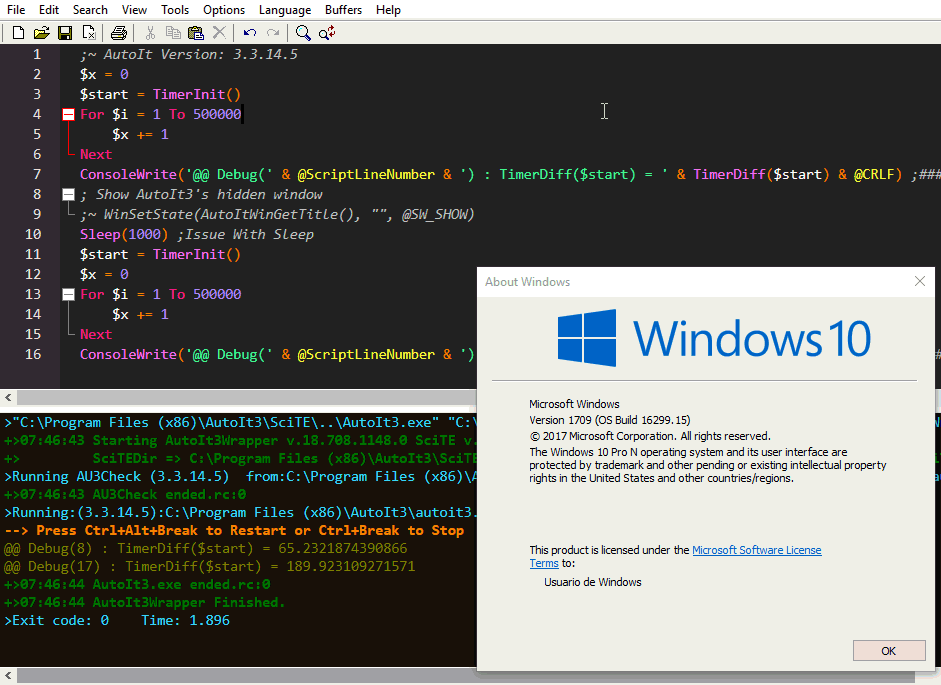Print the script with the printer icon
This screenshot has width=941, height=685.
point(119,32)
